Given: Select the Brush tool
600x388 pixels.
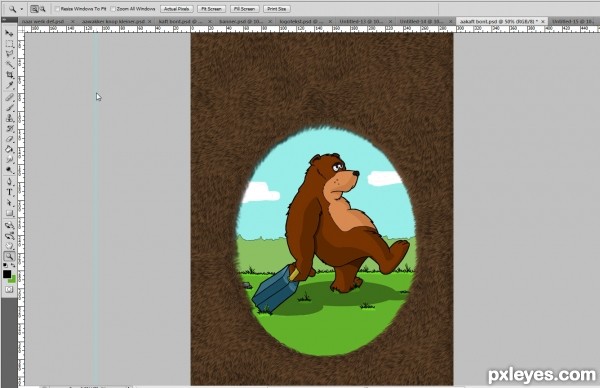Looking at the screenshot, I should pyautogui.click(x=9, y=108).
